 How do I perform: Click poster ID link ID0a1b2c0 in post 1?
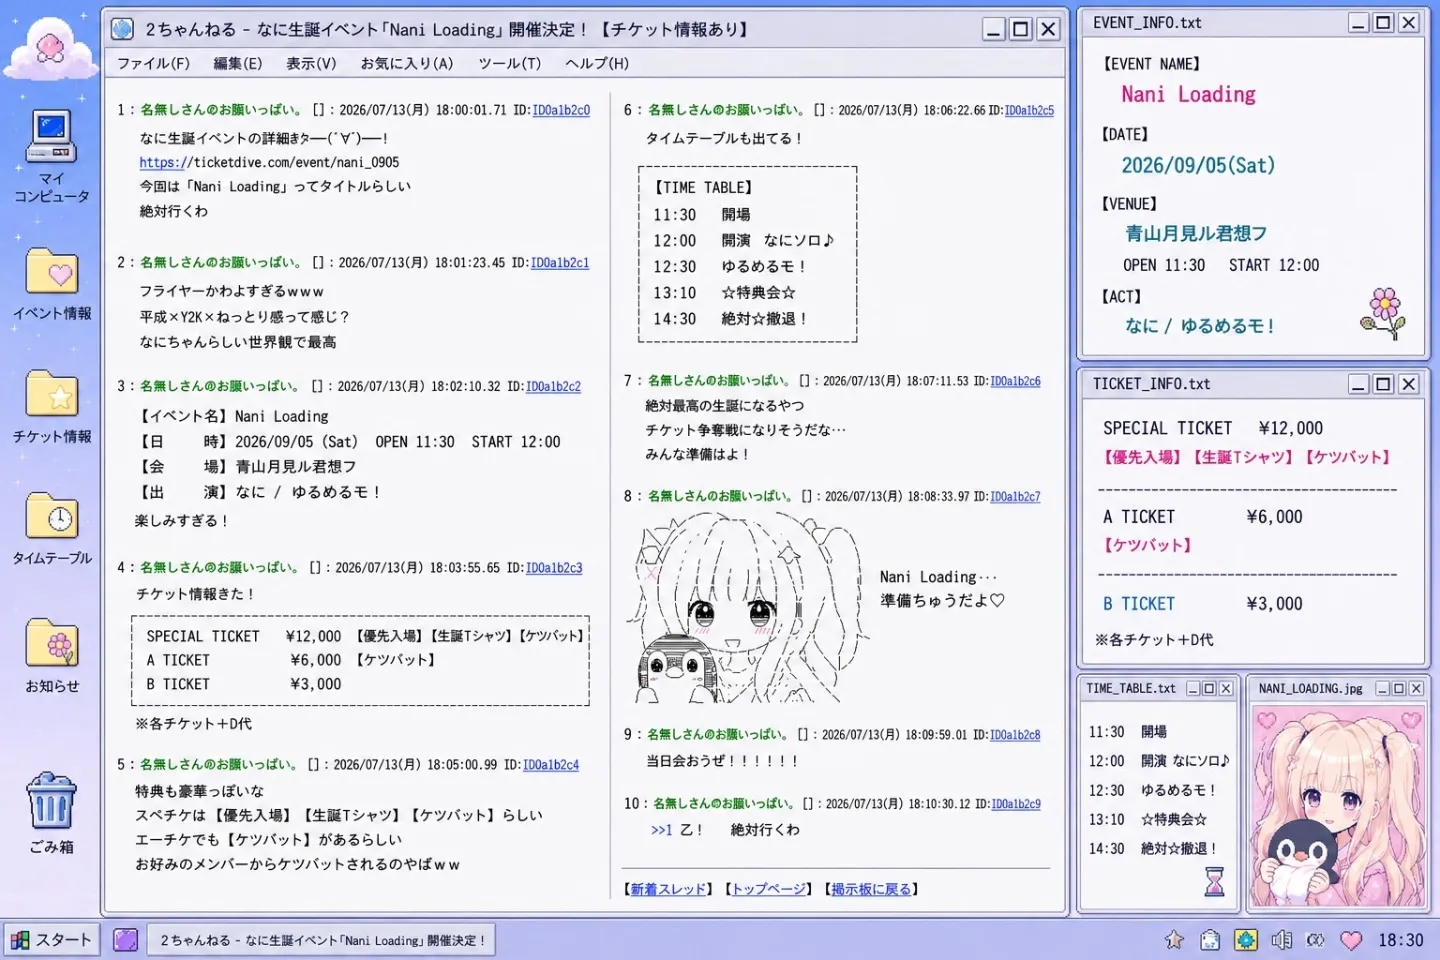[561, 110]
